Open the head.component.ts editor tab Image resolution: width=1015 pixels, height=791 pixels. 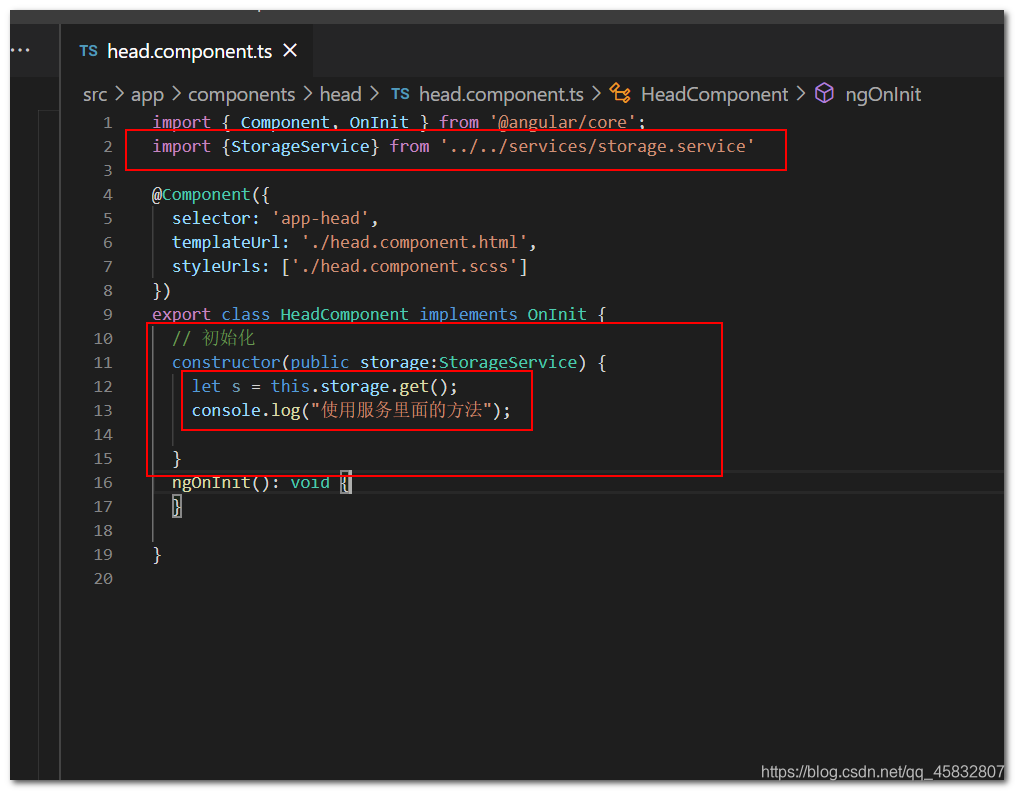[x=187, y=51]
